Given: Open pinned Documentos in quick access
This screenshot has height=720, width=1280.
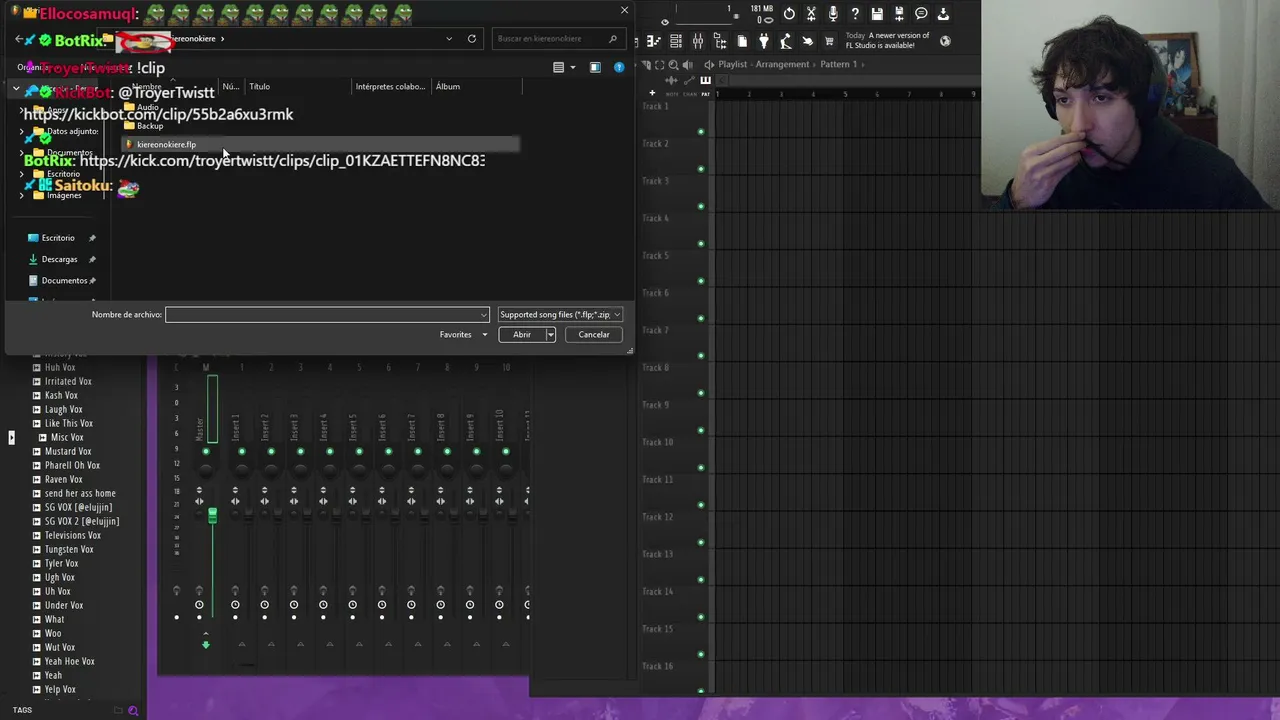Looking at the screenshot, I should (x=64, y=281).
